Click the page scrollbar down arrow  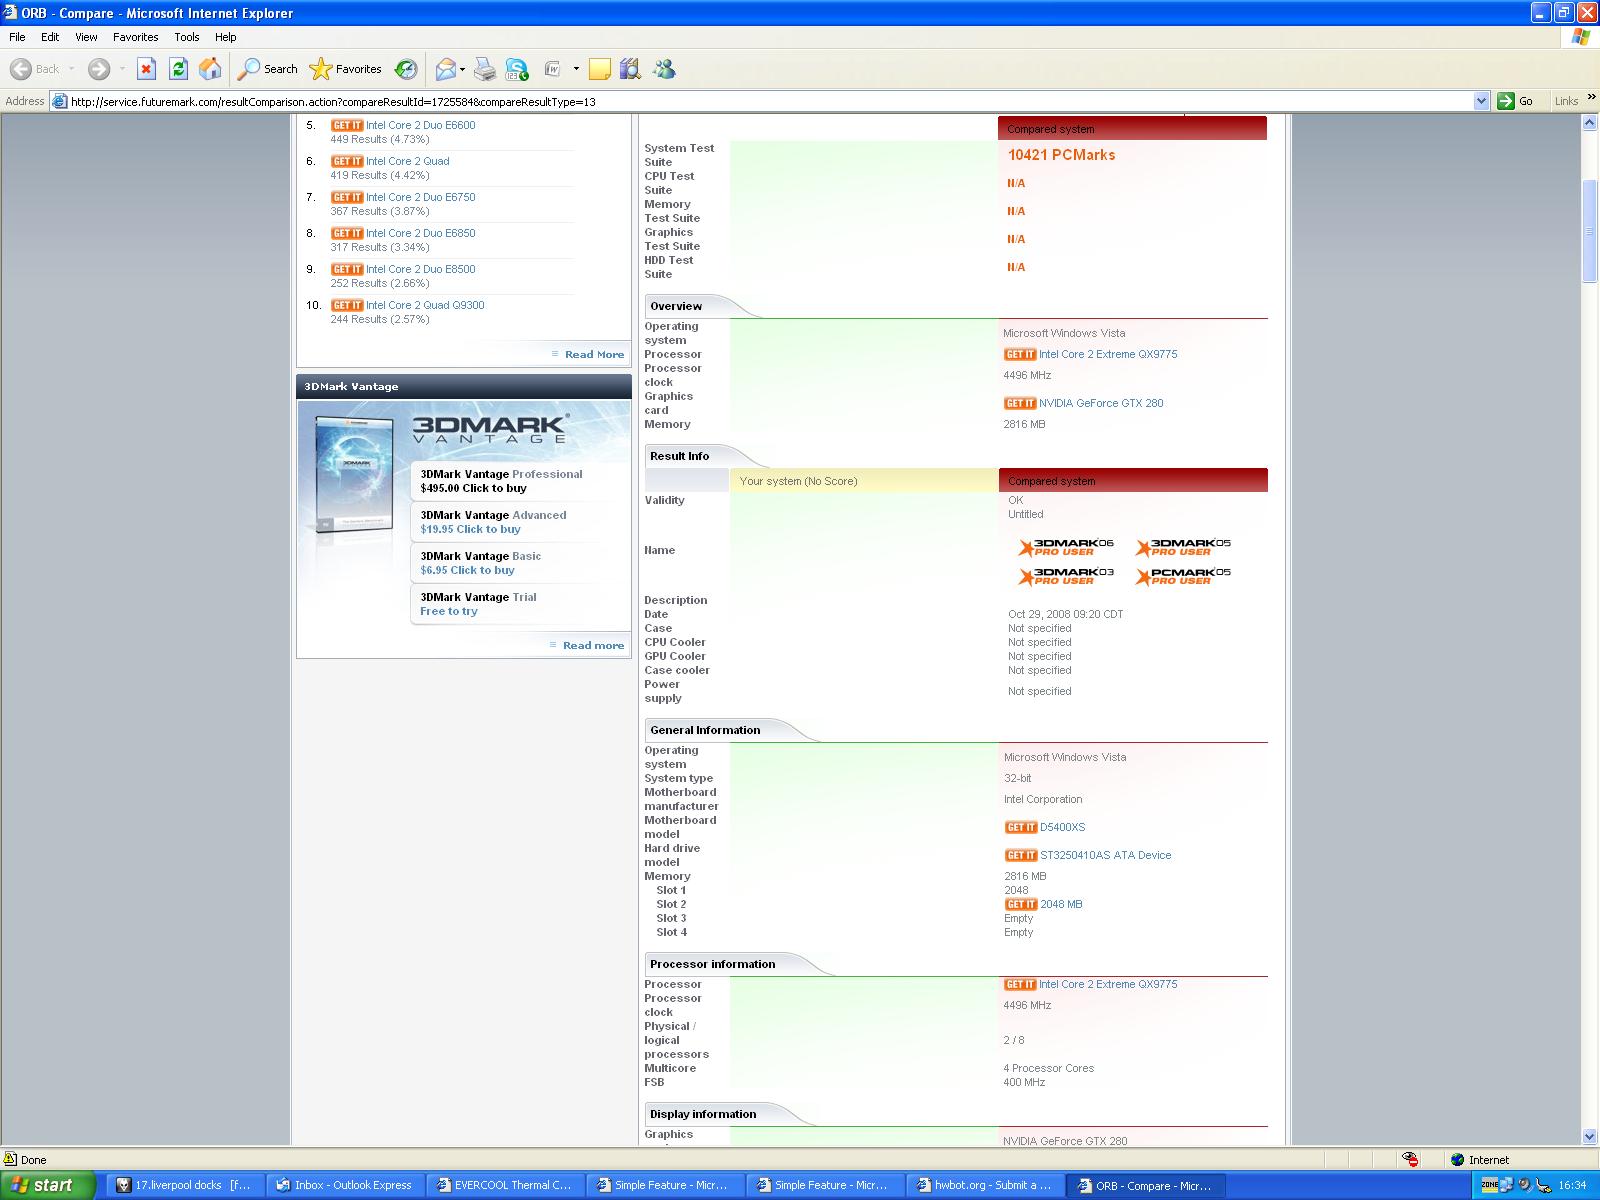click(x=1590, y=1136)
